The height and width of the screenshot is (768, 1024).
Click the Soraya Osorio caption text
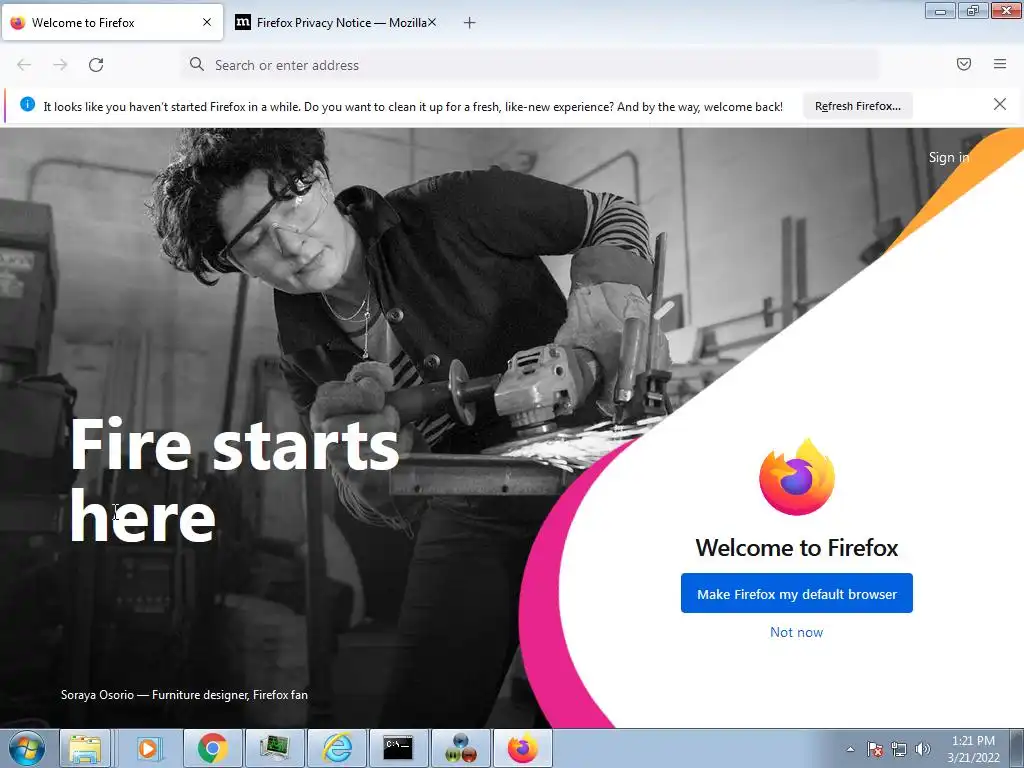pos(184,695)
